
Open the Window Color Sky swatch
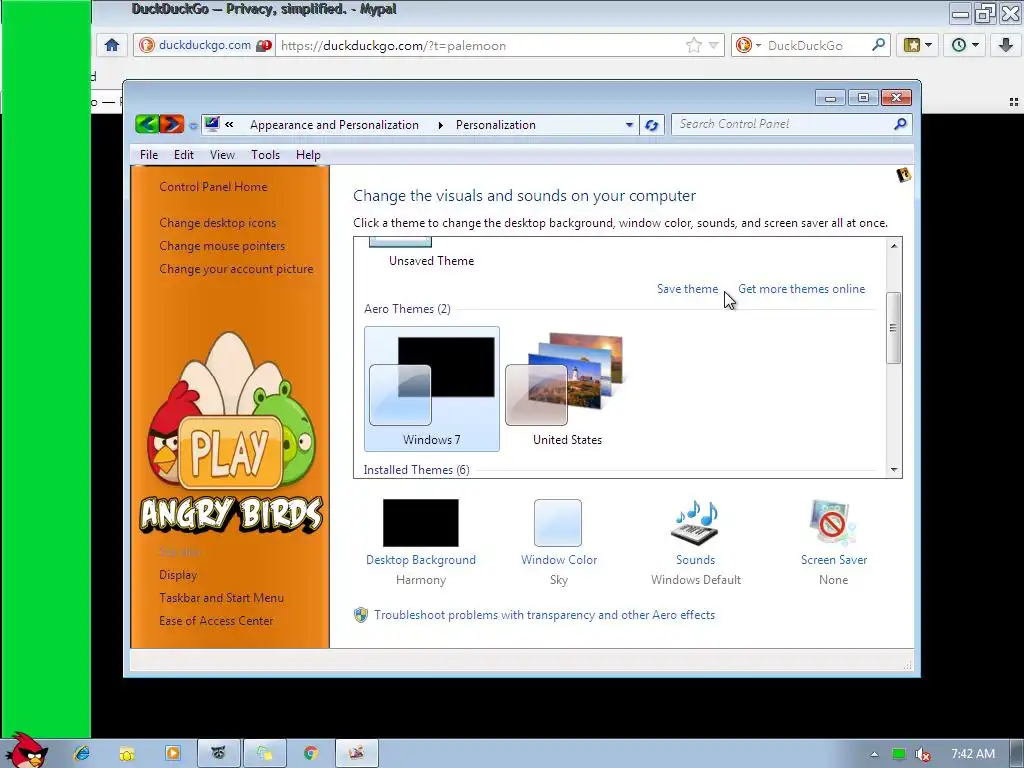click(x=558, y=523)
